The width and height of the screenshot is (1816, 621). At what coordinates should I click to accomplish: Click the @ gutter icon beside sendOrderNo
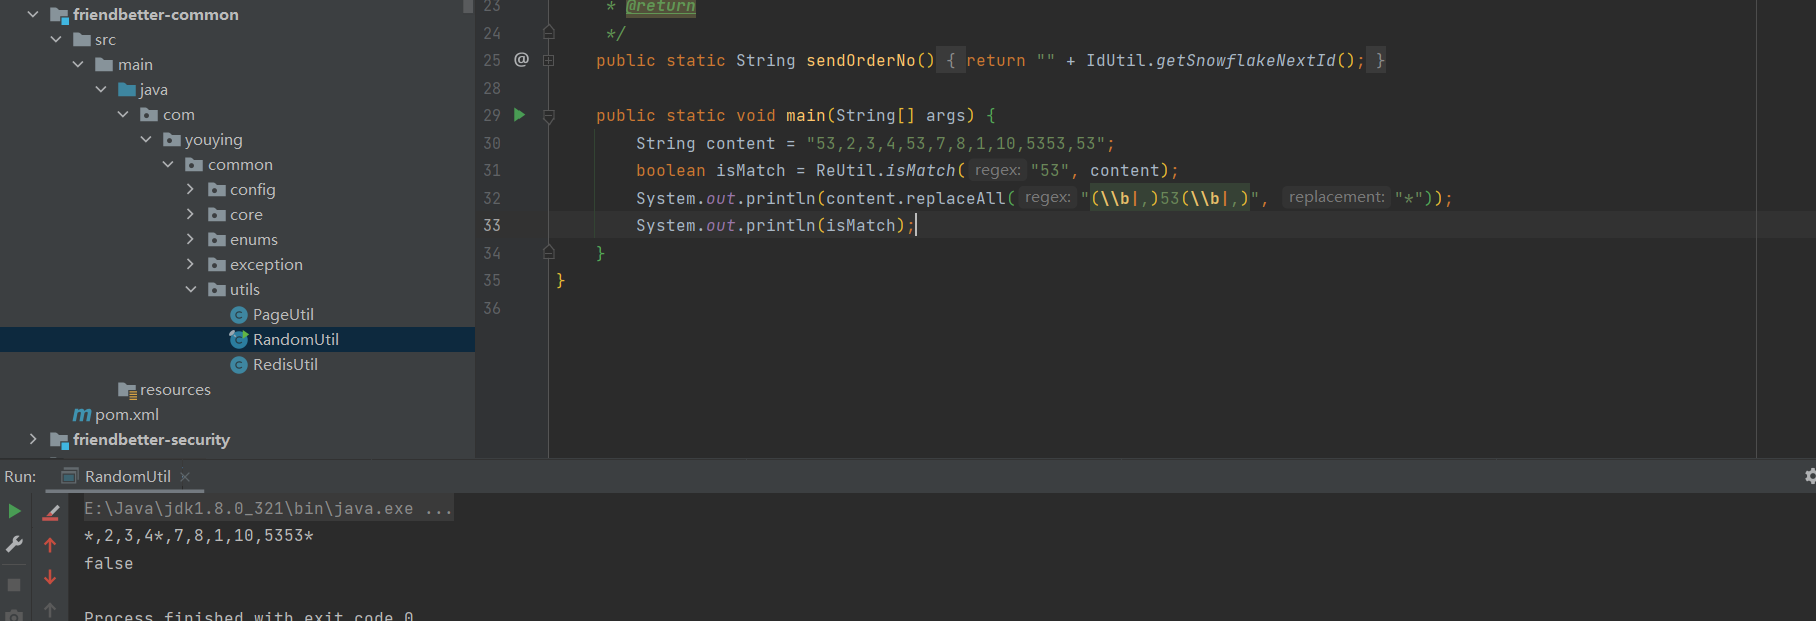coord(521,60)
